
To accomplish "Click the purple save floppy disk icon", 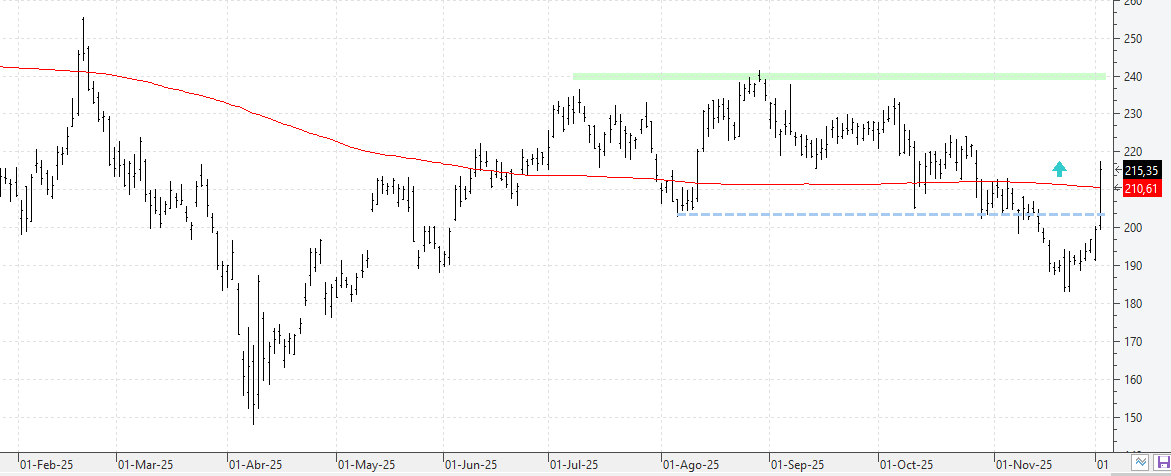I will 1163,463.
